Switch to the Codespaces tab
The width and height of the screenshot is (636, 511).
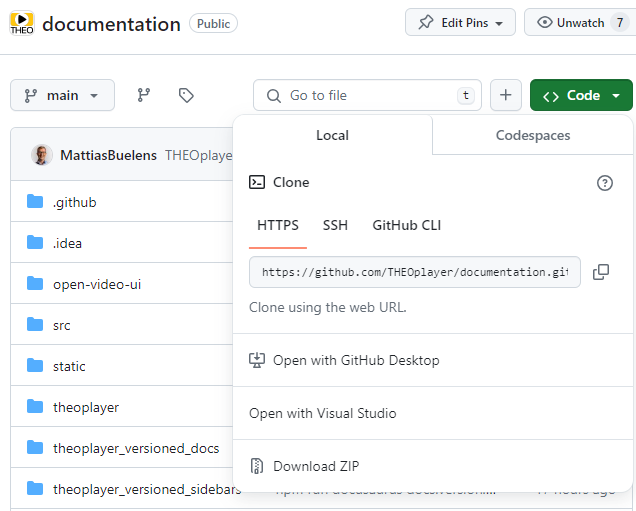pyautogui.click(x=533, y=135)
